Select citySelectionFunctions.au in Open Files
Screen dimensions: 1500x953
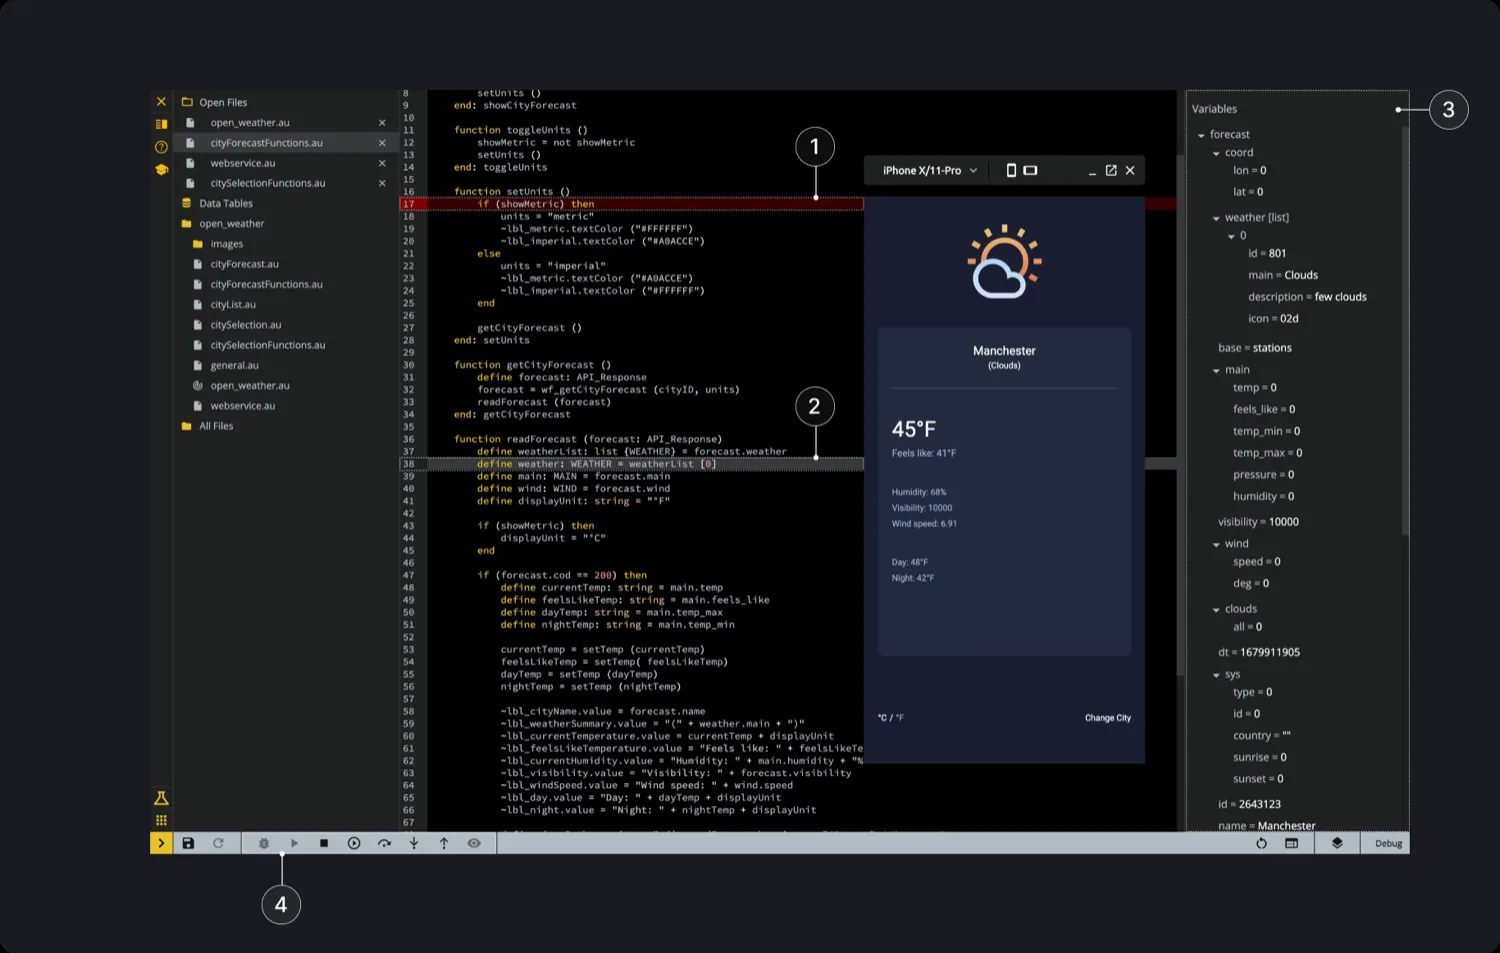(268, 183)
